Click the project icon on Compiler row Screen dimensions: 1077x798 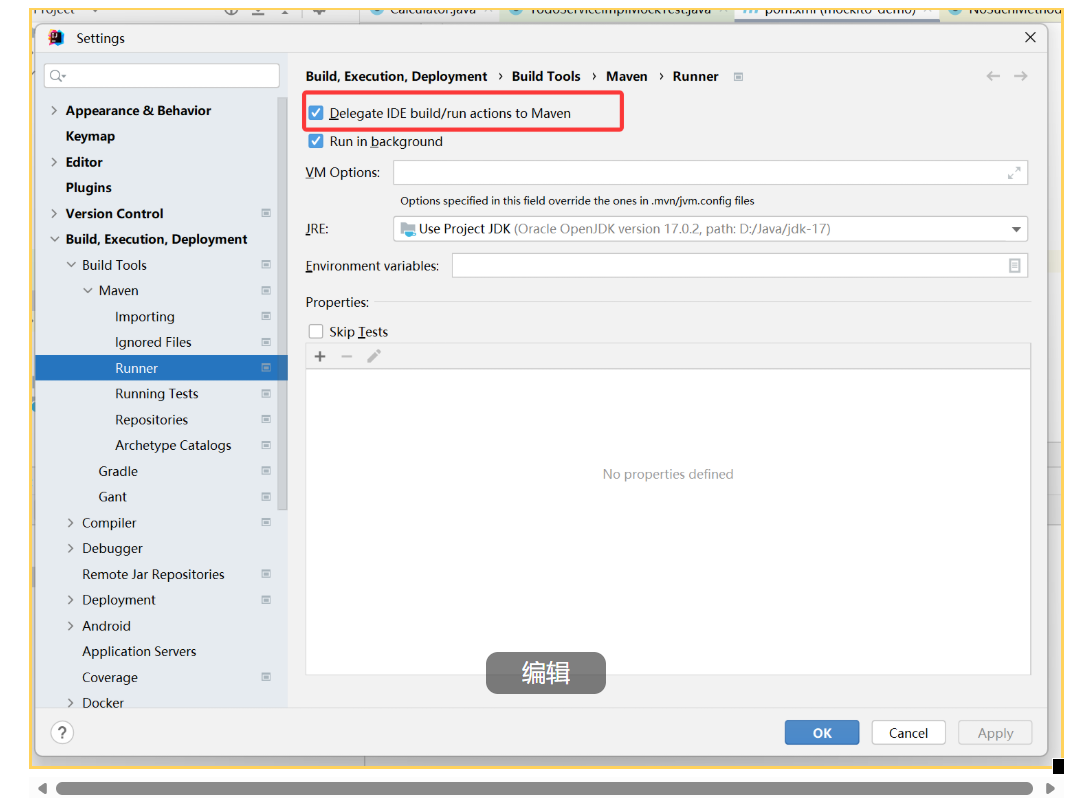tap(266, 523)
